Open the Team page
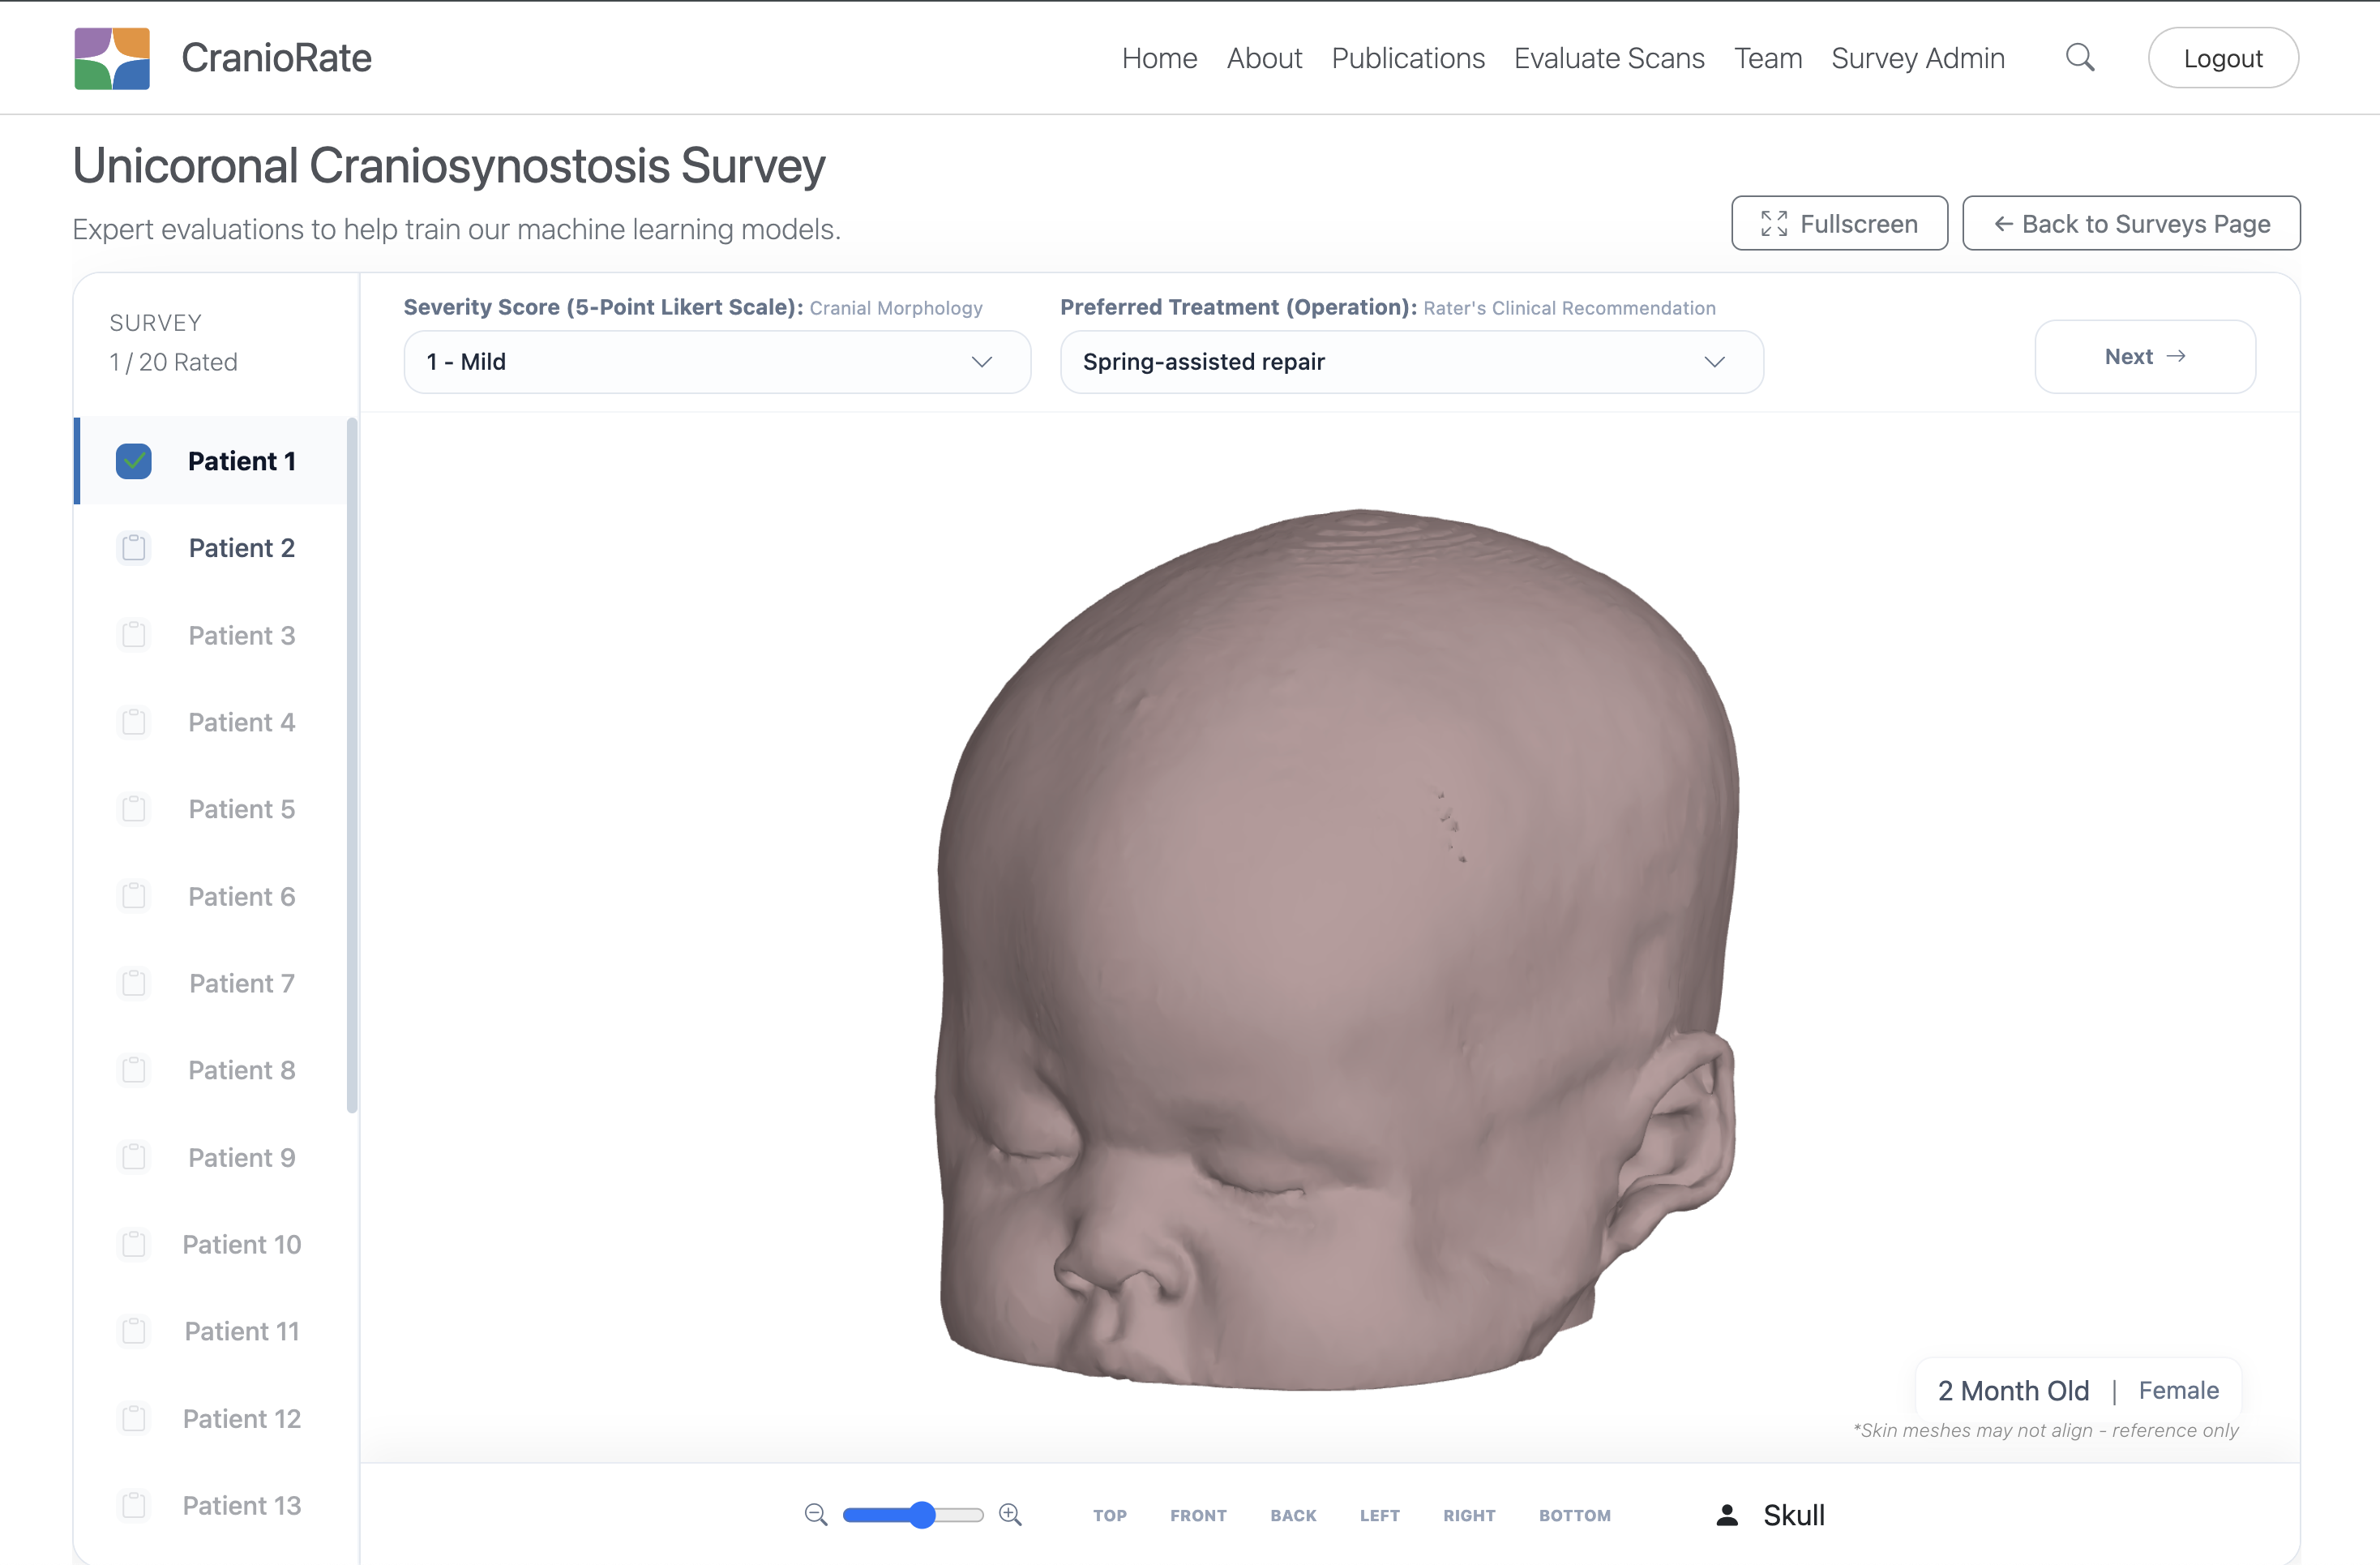The image size is (2380, 1565). click(x=1768, y=58)
